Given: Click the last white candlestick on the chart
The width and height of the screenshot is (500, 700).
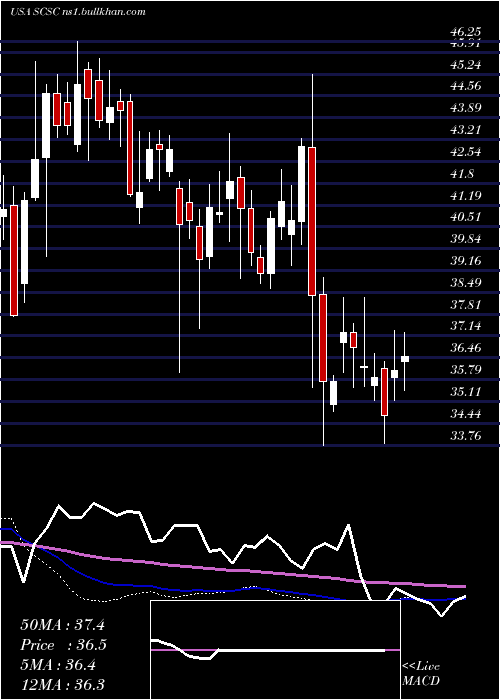Looking at the screenshot, I should point(405,359).
